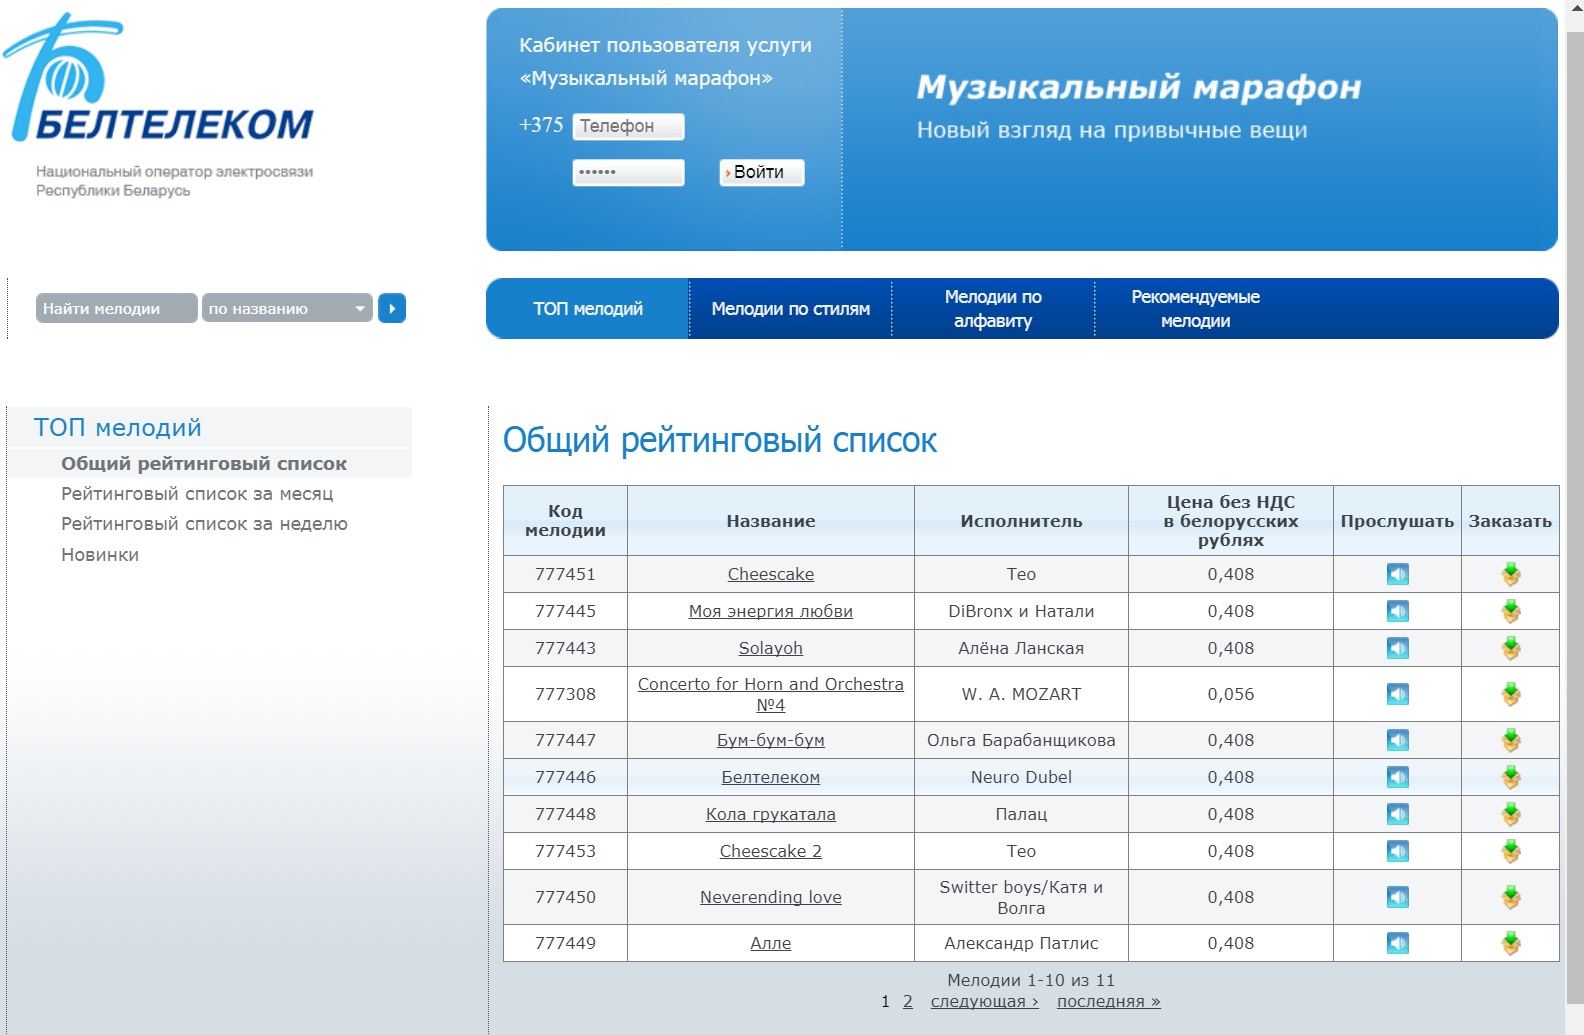Screen dimensions: 1584x1035
Task: Listen to Concerto for Horn and Orchestra
Action: (1397, 694)
